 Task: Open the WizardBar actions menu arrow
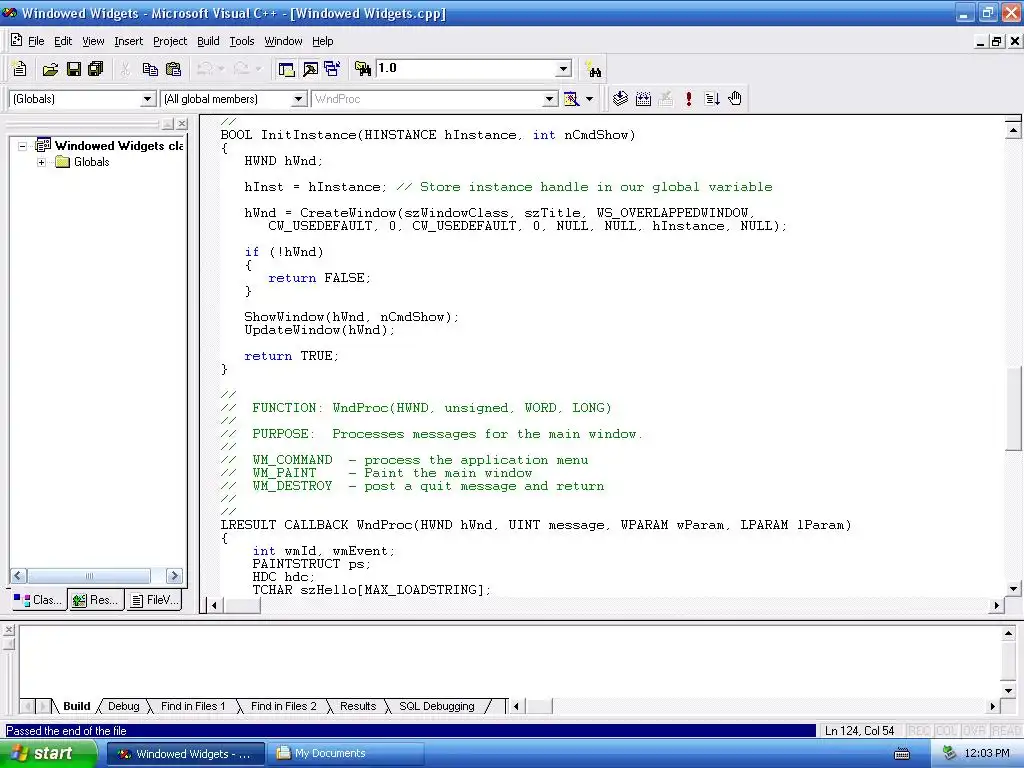coord(589,99)
